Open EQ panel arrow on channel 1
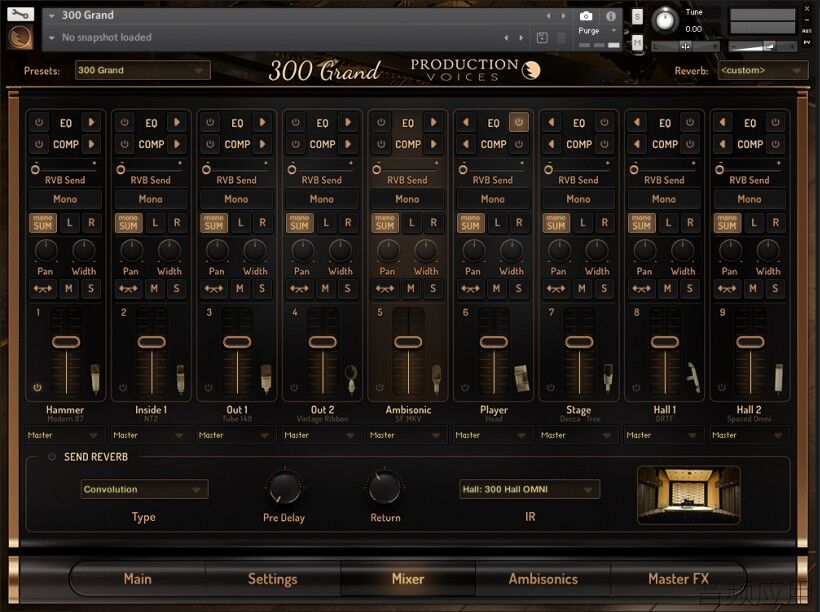The width and height of the screenshot is (820, 612). 92,122
